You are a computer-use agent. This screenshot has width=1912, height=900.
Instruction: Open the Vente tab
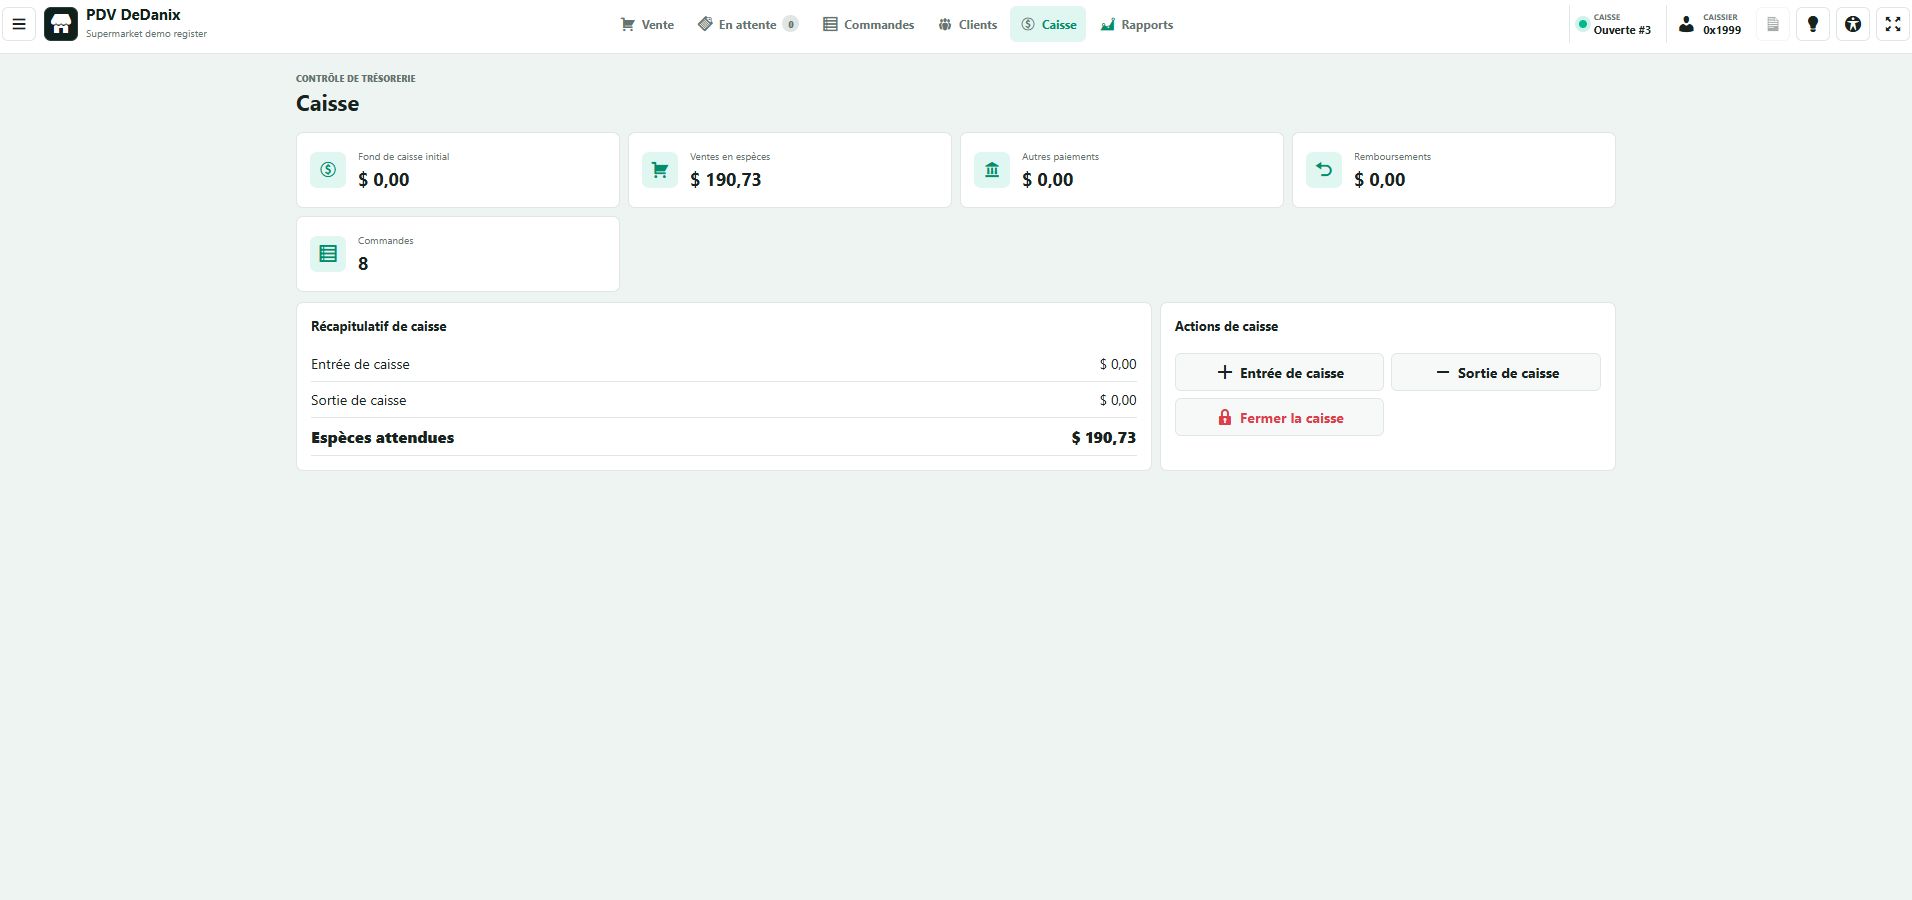647,24
